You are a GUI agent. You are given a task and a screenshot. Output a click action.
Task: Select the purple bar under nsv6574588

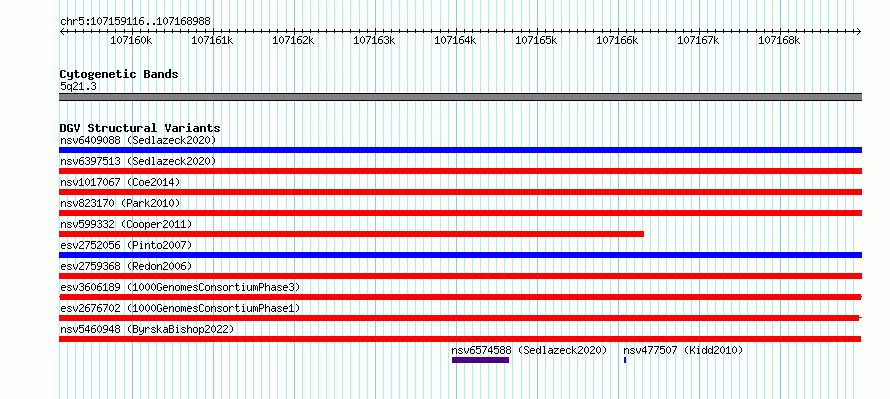480,360
